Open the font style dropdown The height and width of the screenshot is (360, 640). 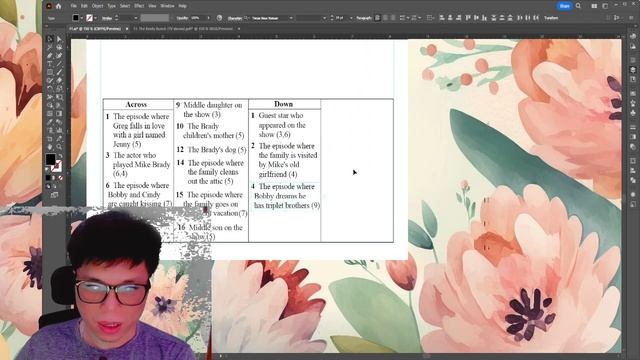point(324,18)
